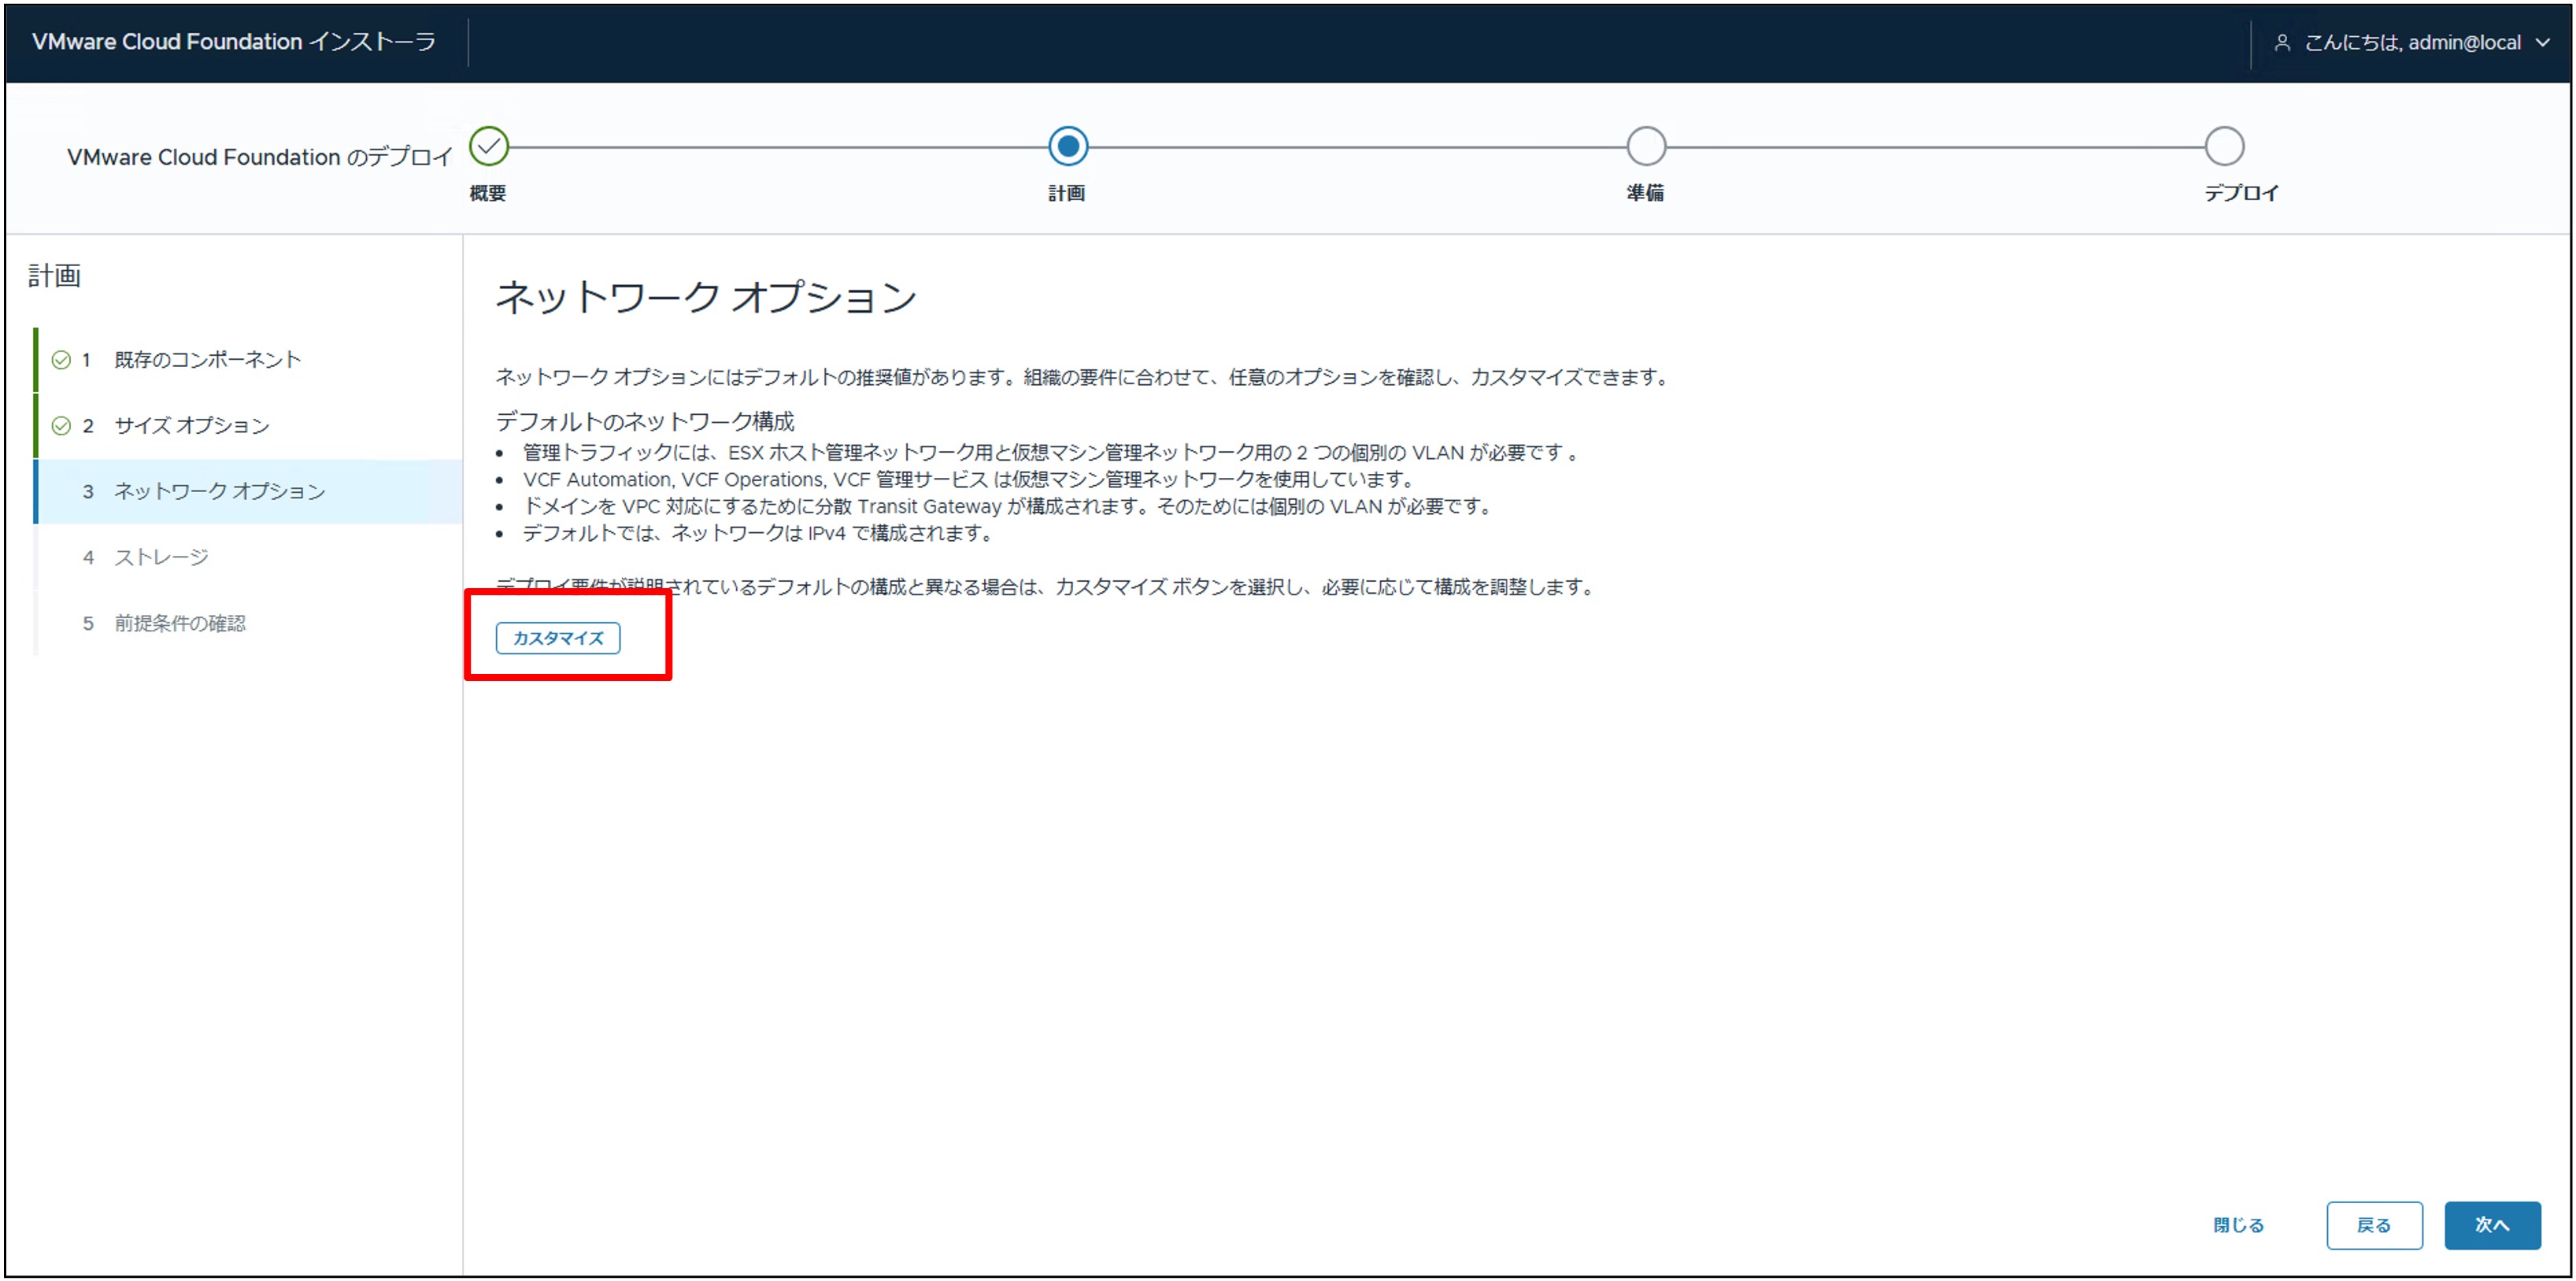Click the VMware Cloud Foundation のデプロイ label
Screen dimensions: 2576x1281
260,157
